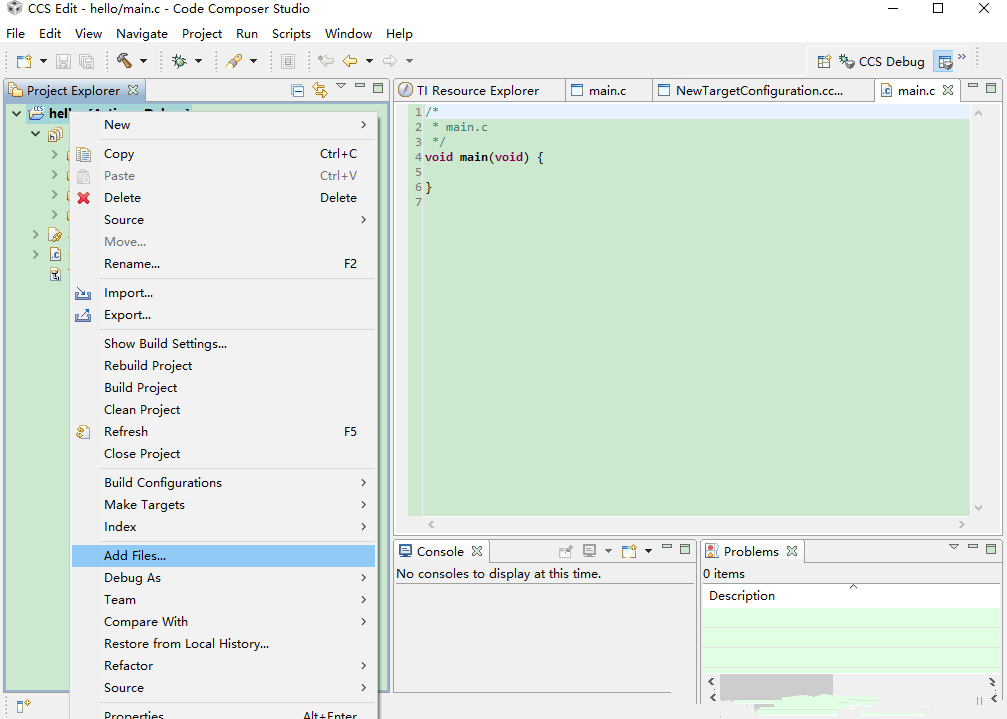Click Display Selected Console icon
The height and width of the screenshot is (719, 1007).
(589, 551)
